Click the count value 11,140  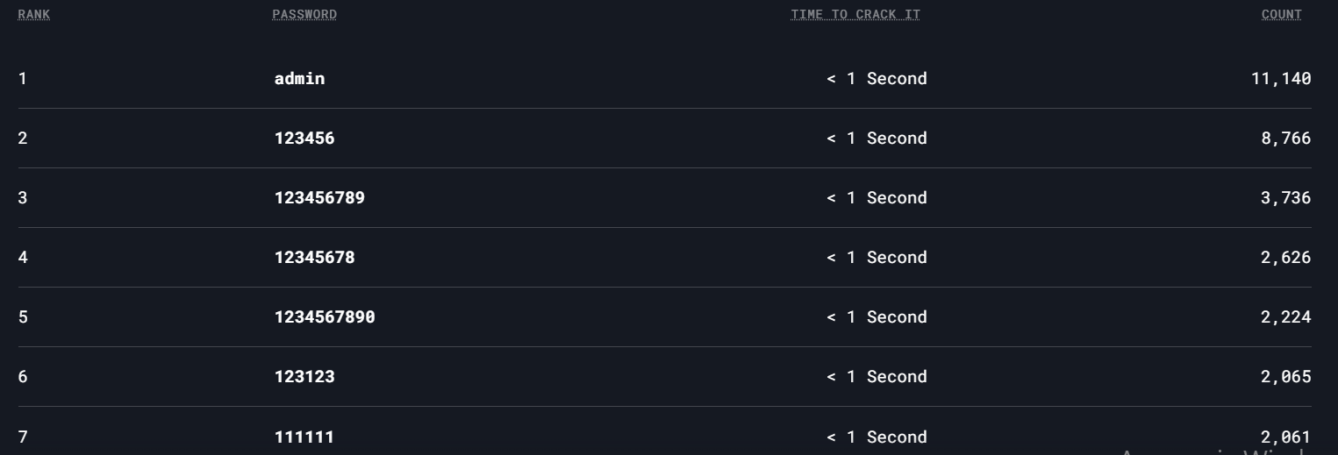[1280, 79]
